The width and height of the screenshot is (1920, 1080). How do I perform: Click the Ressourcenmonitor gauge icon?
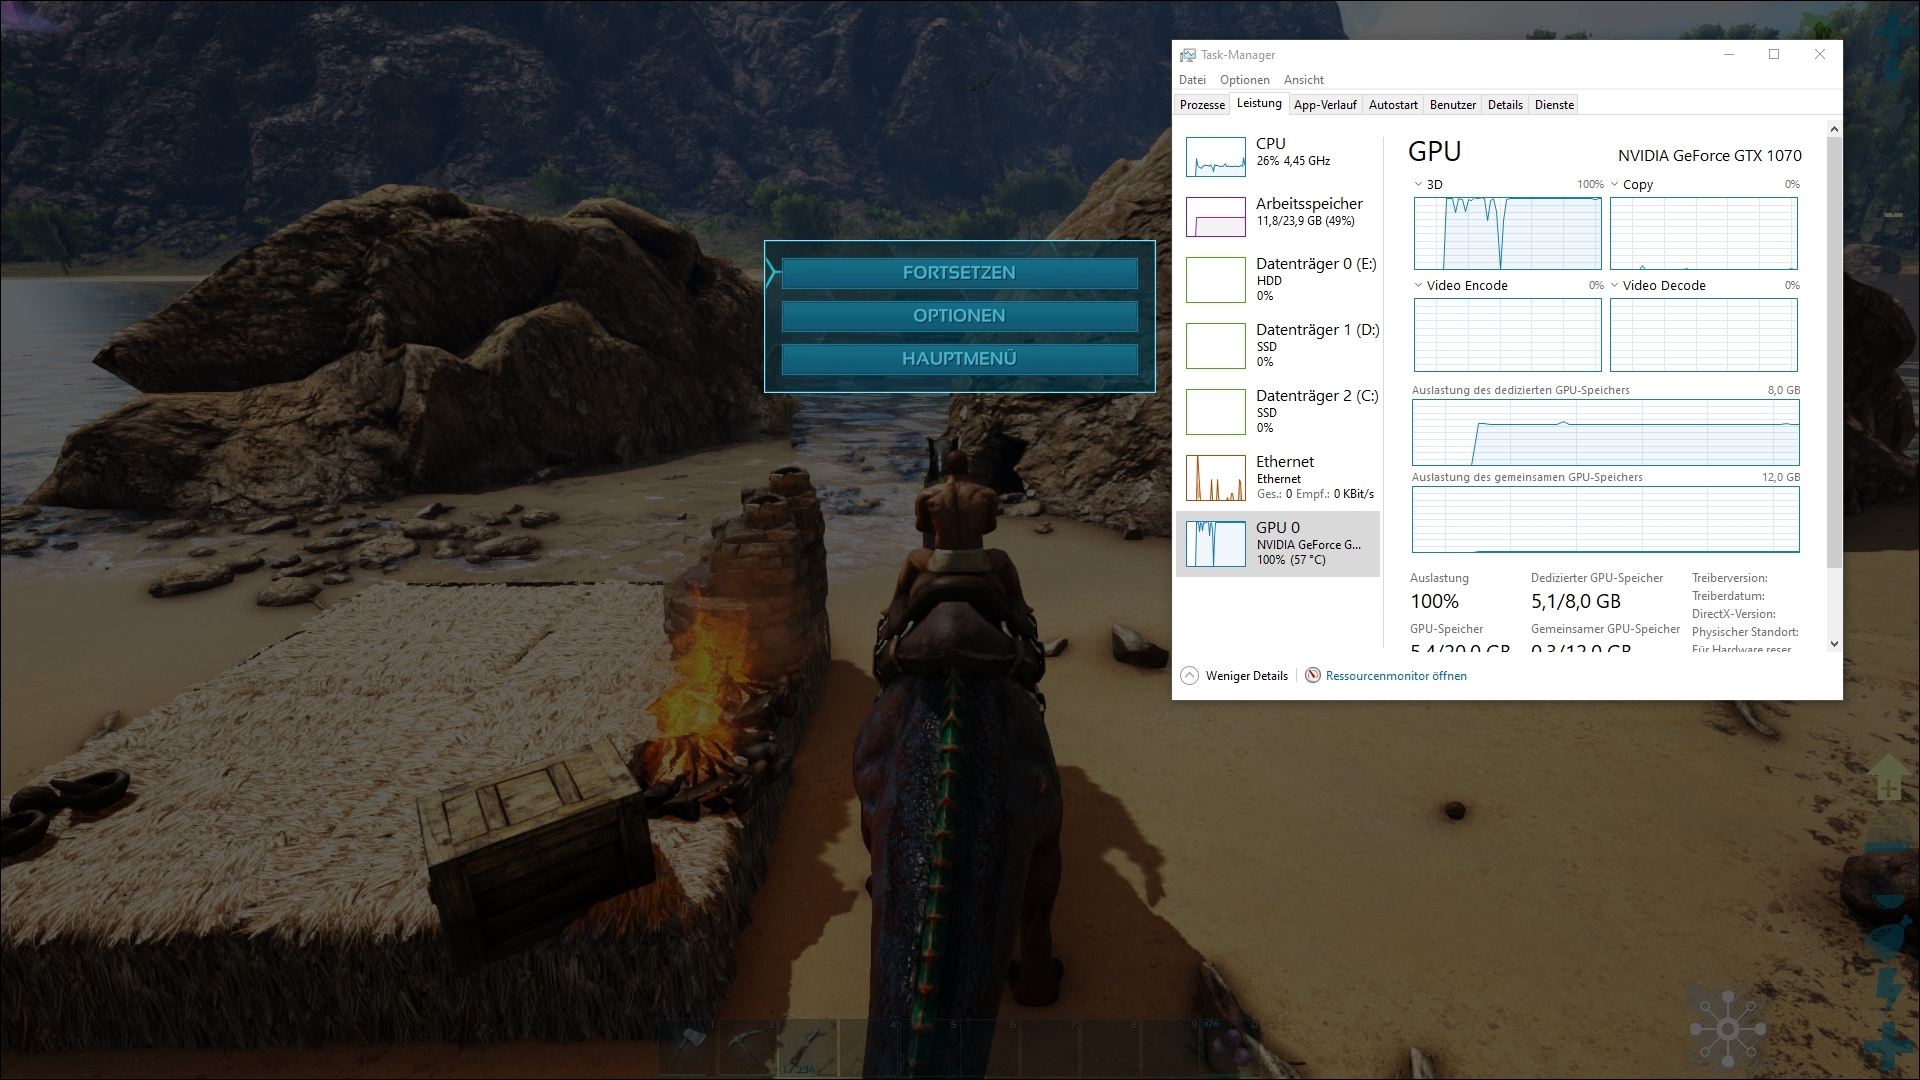tap(1313, 676)
